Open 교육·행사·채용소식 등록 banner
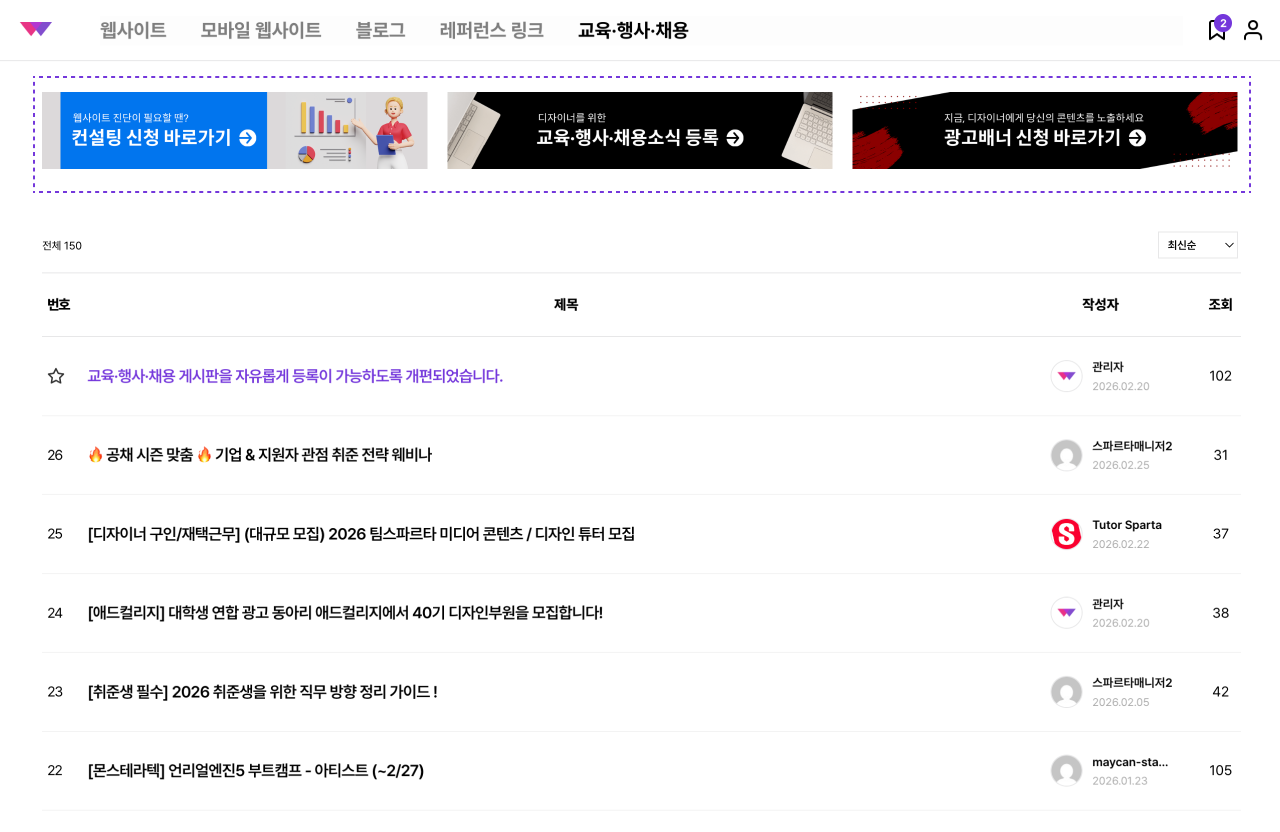The height and width of the screenshot is (832, 1280). click(x=639, y=131)
